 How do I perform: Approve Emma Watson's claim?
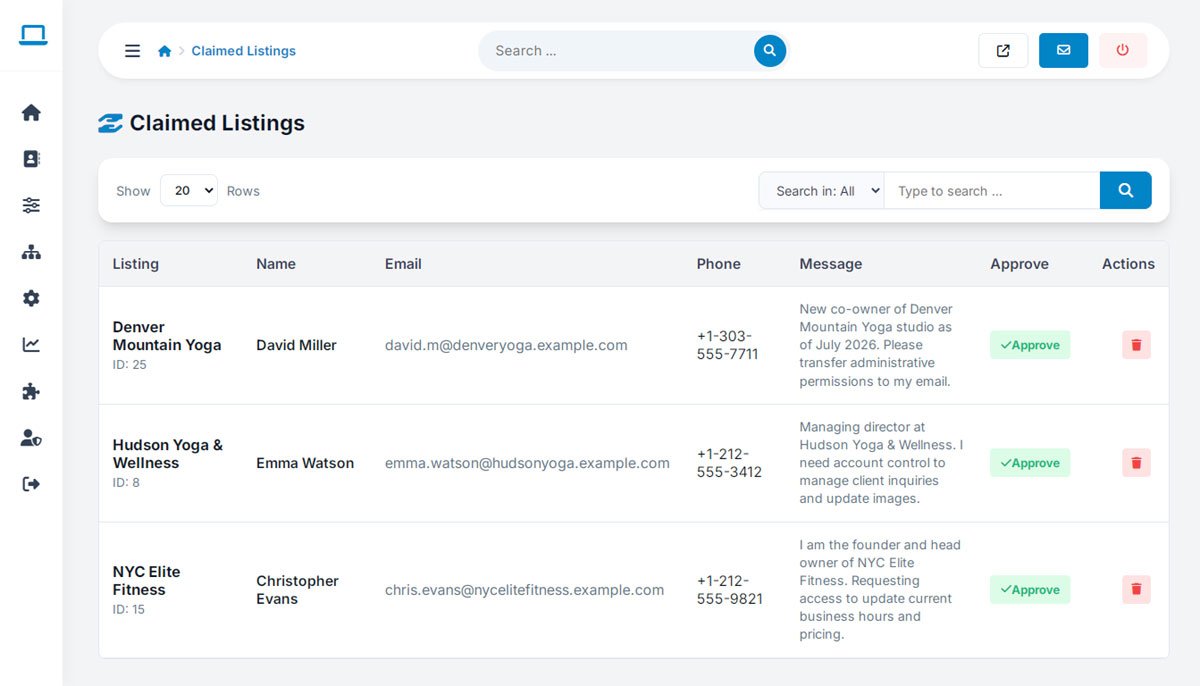(x=1030, y=463)
